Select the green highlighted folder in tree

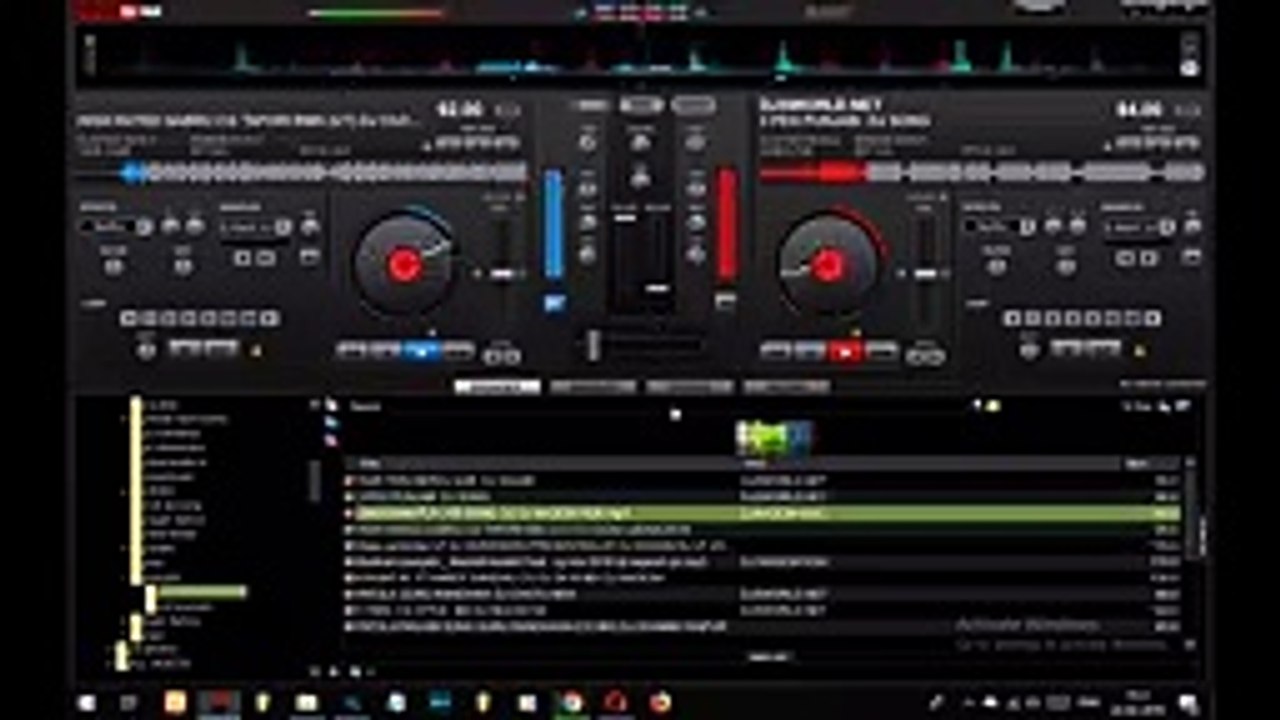(x=200, y=593)
